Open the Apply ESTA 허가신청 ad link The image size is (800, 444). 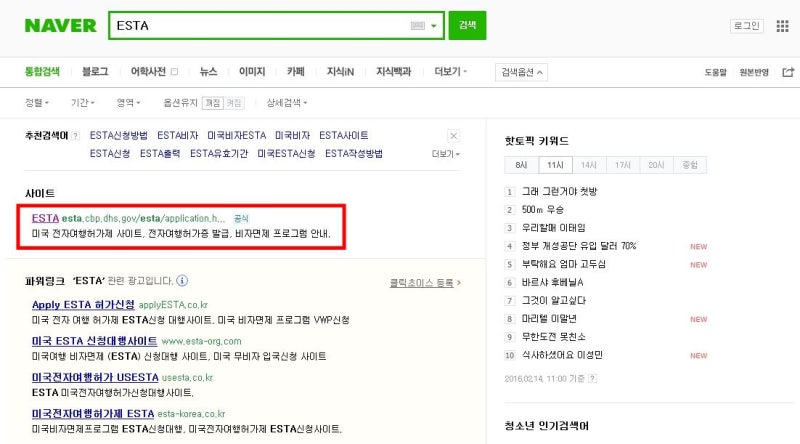pos(83,305)
